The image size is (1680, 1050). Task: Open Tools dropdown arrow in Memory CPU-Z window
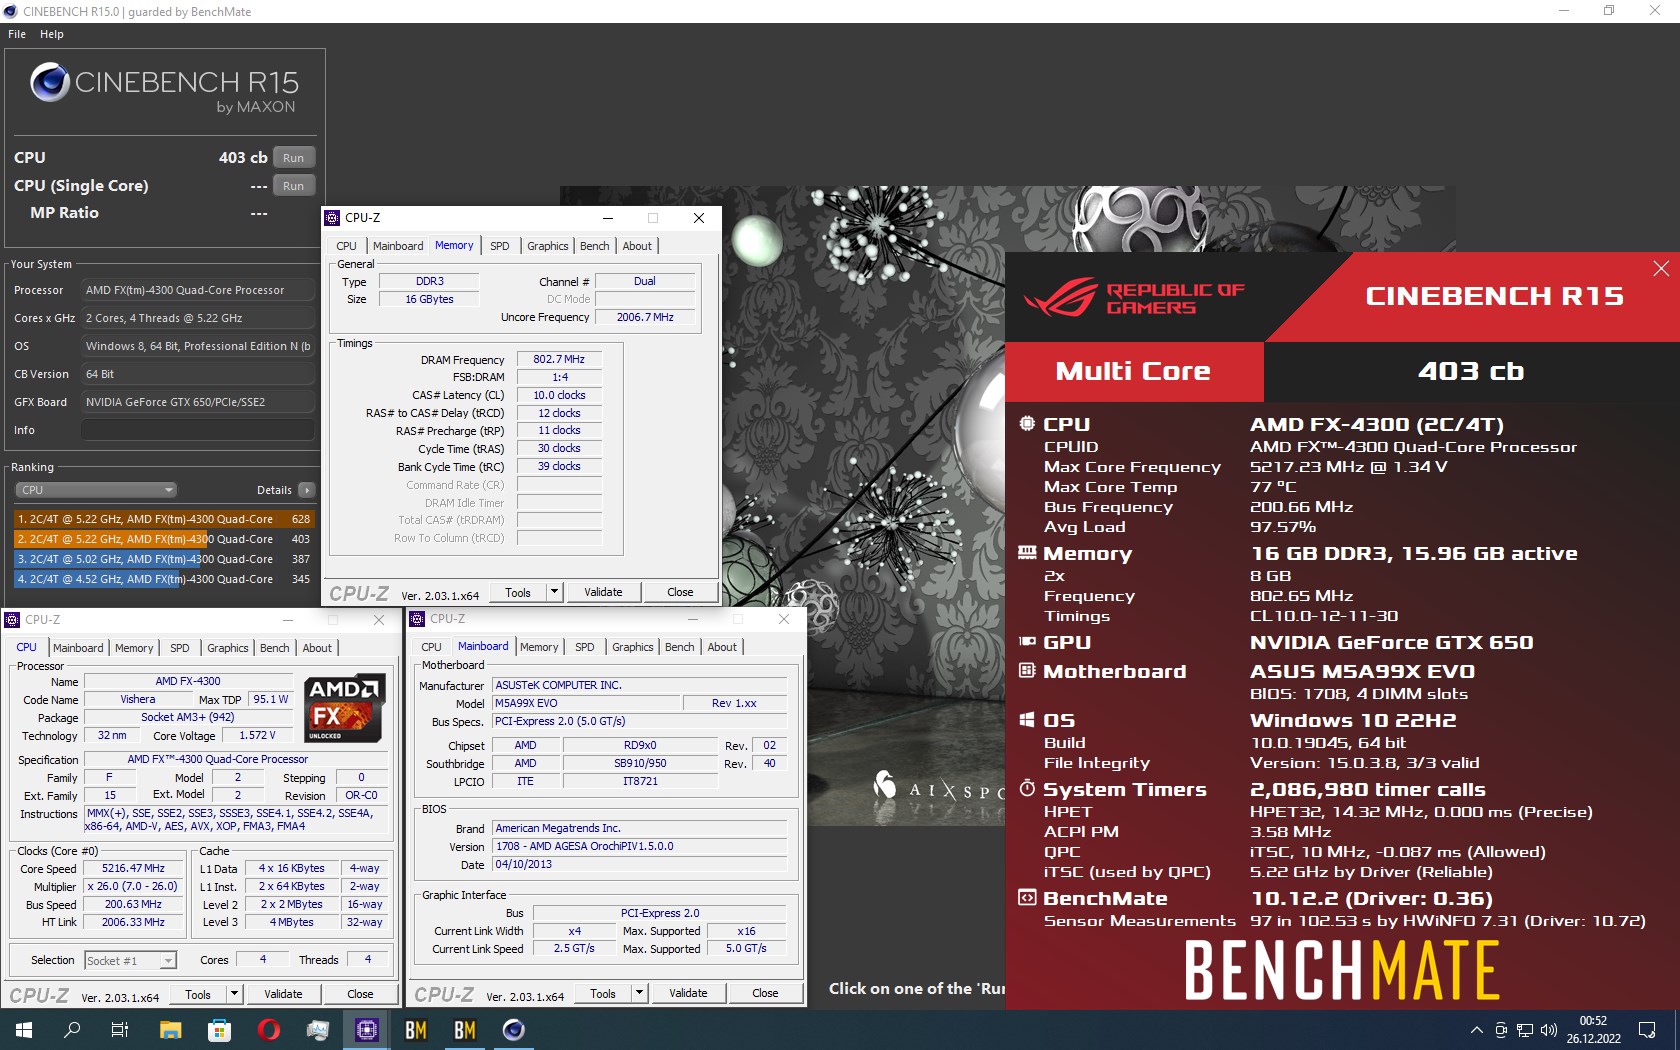[x=554, y=593]
